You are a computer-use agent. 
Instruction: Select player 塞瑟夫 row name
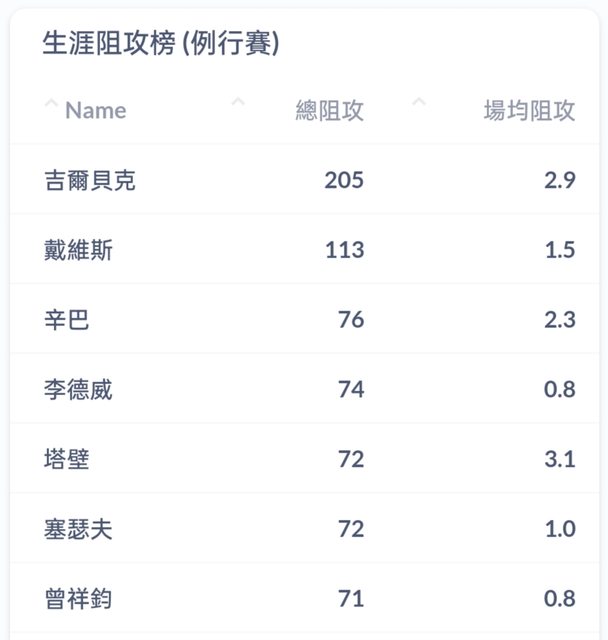[79, 529]
